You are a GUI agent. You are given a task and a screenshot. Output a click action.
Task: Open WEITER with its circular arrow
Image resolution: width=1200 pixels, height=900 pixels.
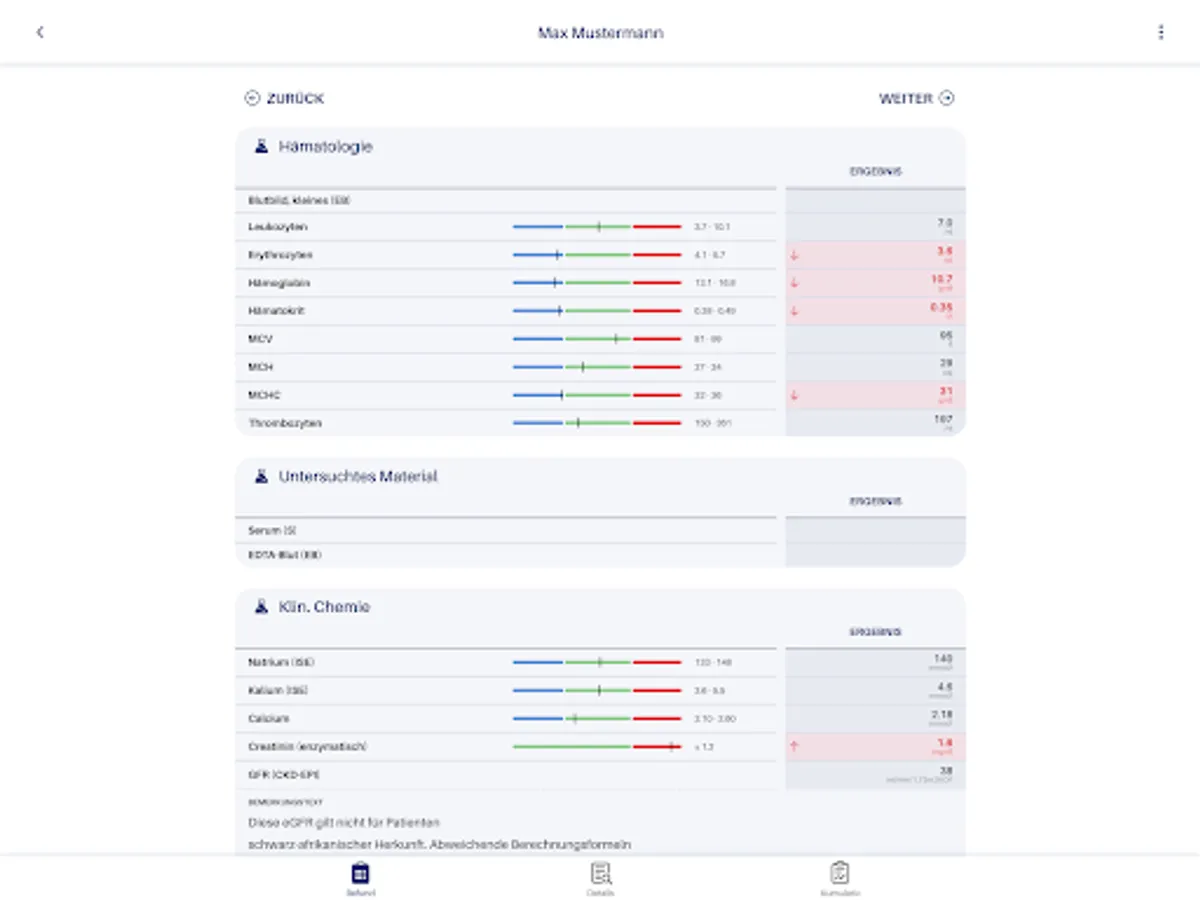pyautogui.click(x=945, y=98)
